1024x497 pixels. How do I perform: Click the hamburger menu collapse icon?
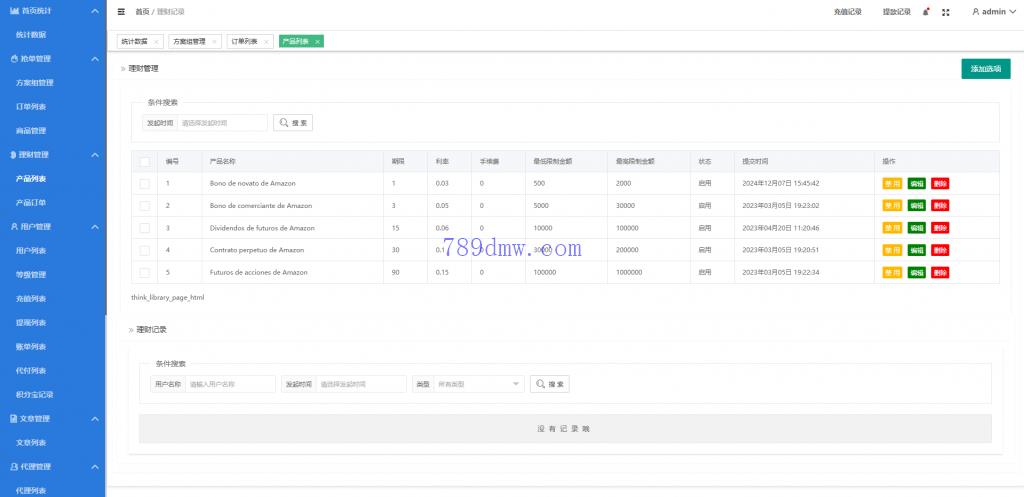pyautogui.click(x=122, y=12)
